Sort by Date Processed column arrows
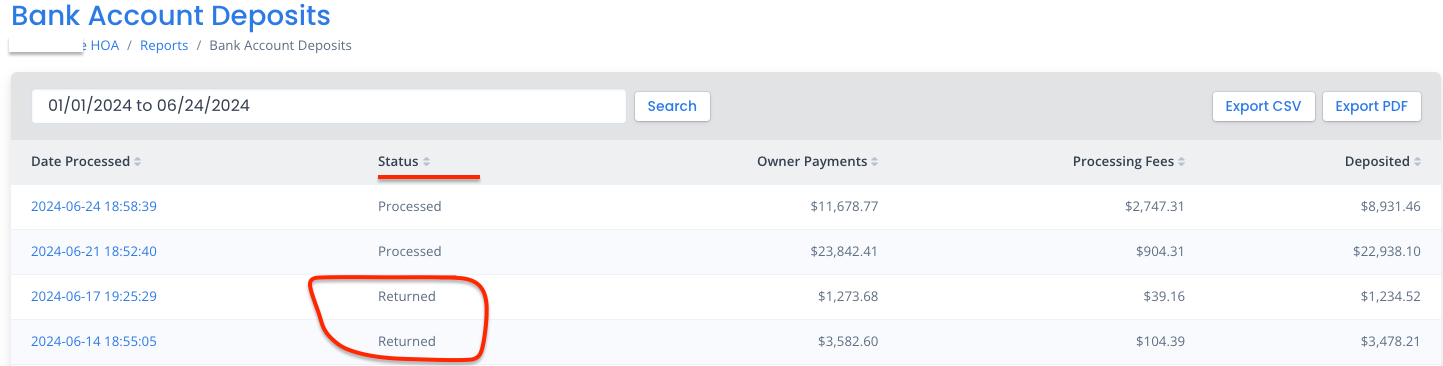This screenshot has width=1443, height=366. 138,162
